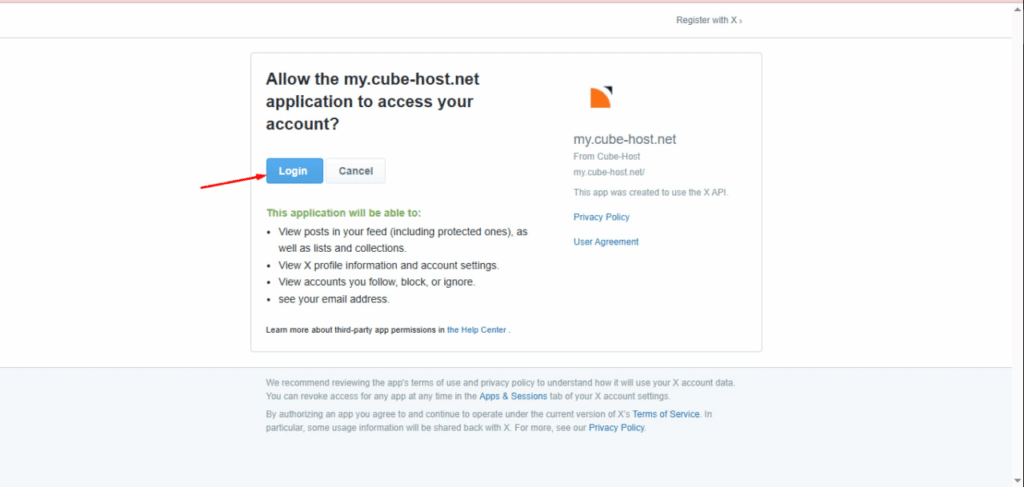Click the chevron beside Register with X

[741, 21]
